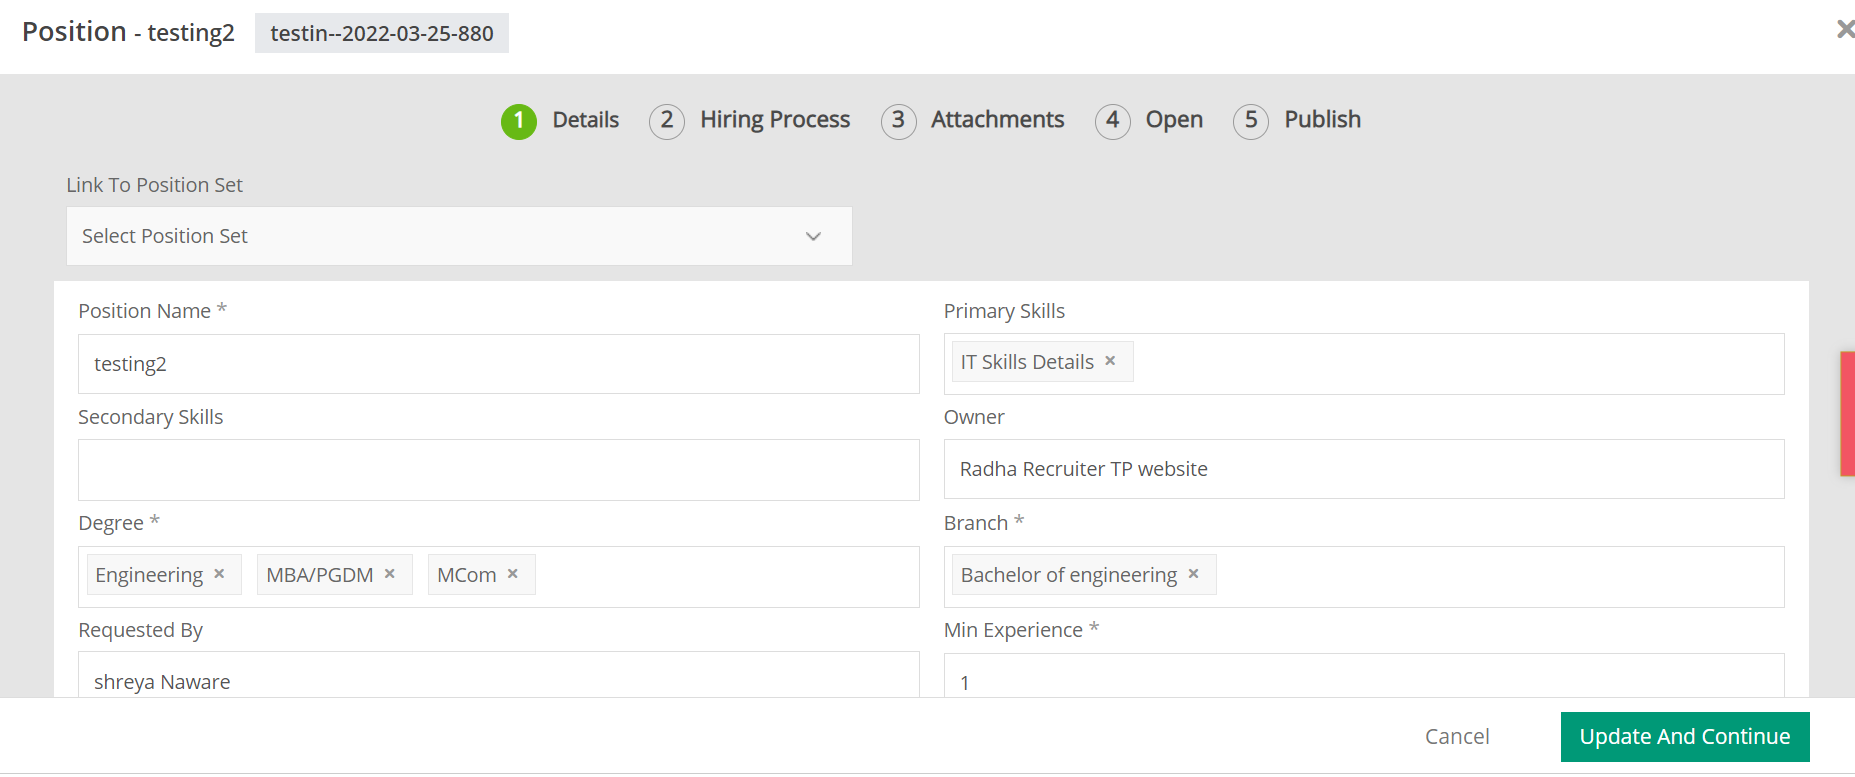Remove the Engineering degree tag
Viewport: 1855px width, 777px height.
point(219,574)
